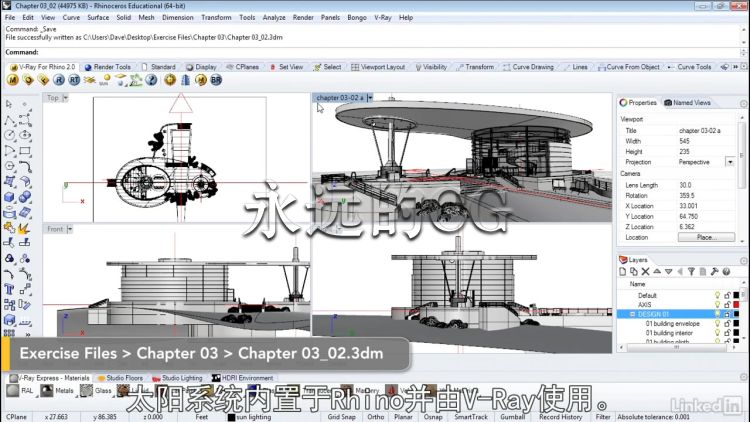Switch to the Named Views tab

[x=687, y=102]
